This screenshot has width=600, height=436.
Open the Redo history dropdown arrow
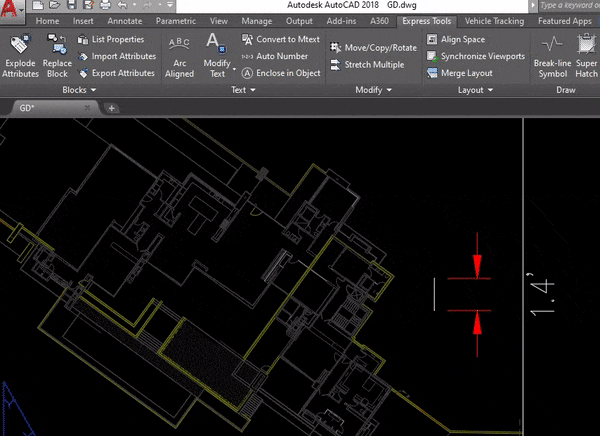(160, 5)
